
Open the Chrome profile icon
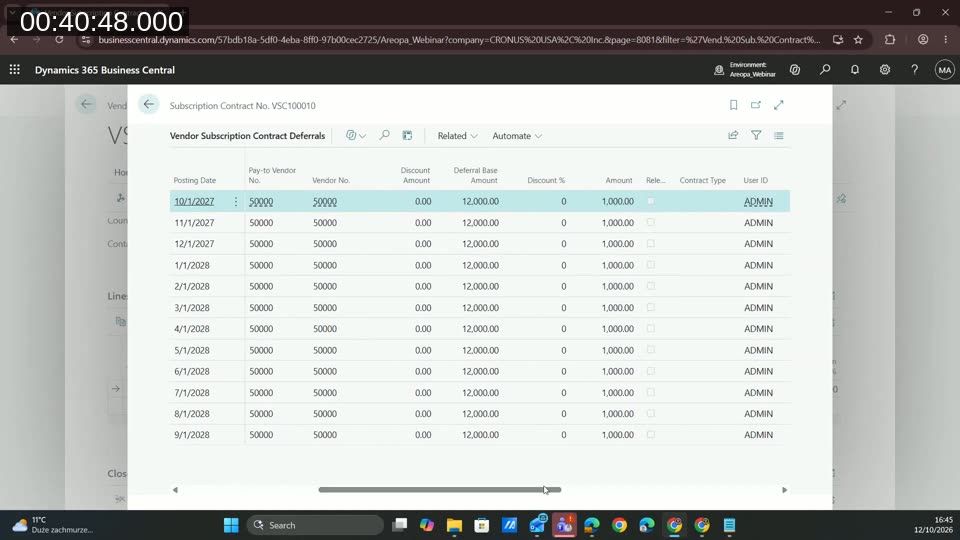click(x=923, y=39)
